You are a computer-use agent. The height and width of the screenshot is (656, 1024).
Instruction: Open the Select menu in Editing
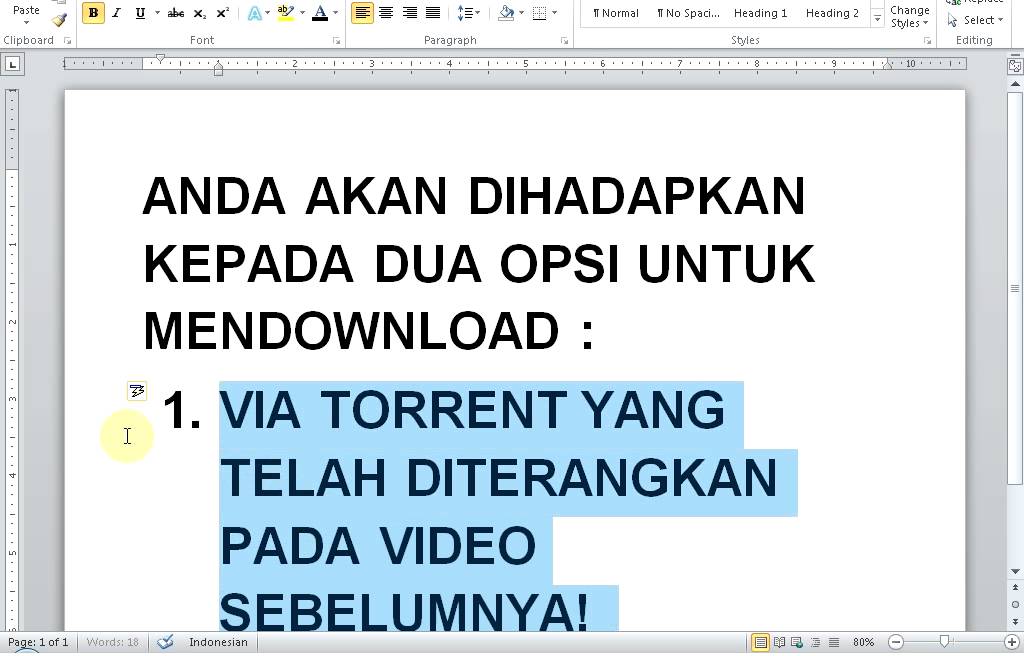(x=974, y=20)
